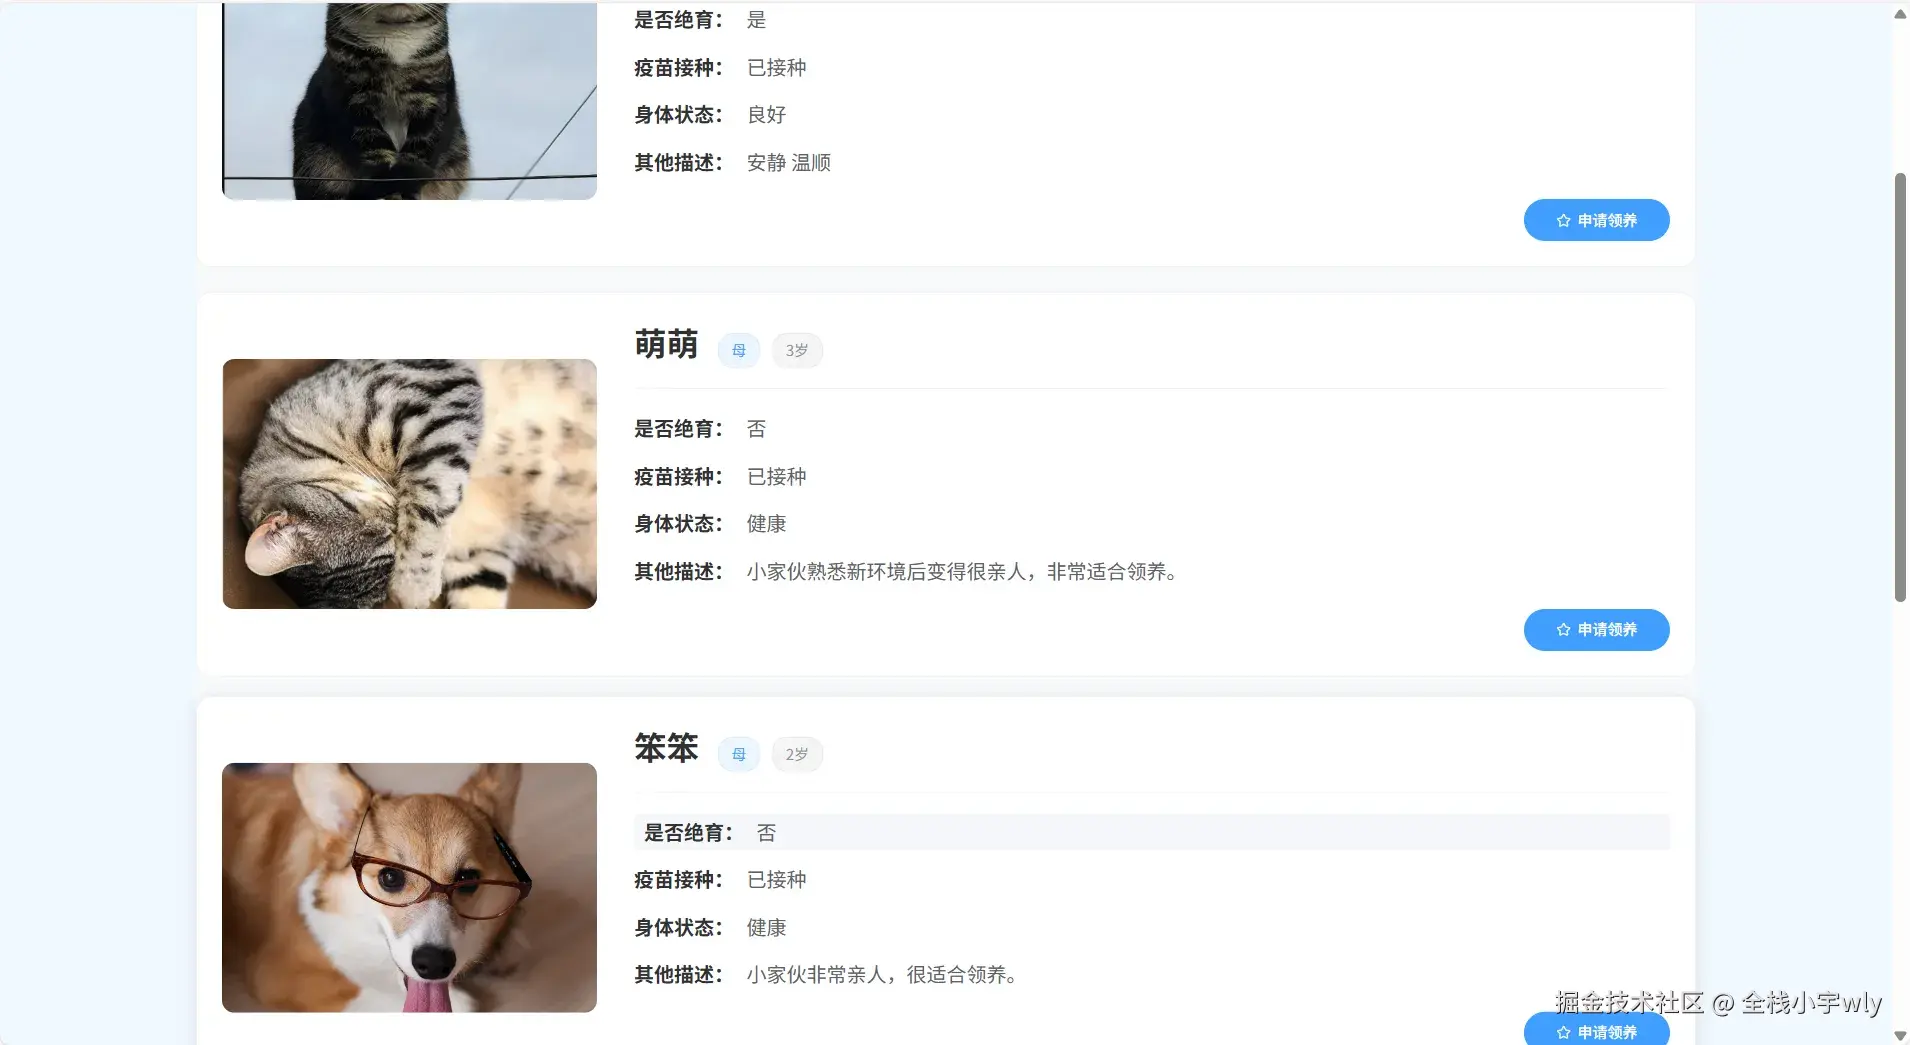Open the corgi with glasses photo

(x=409, y=888)
